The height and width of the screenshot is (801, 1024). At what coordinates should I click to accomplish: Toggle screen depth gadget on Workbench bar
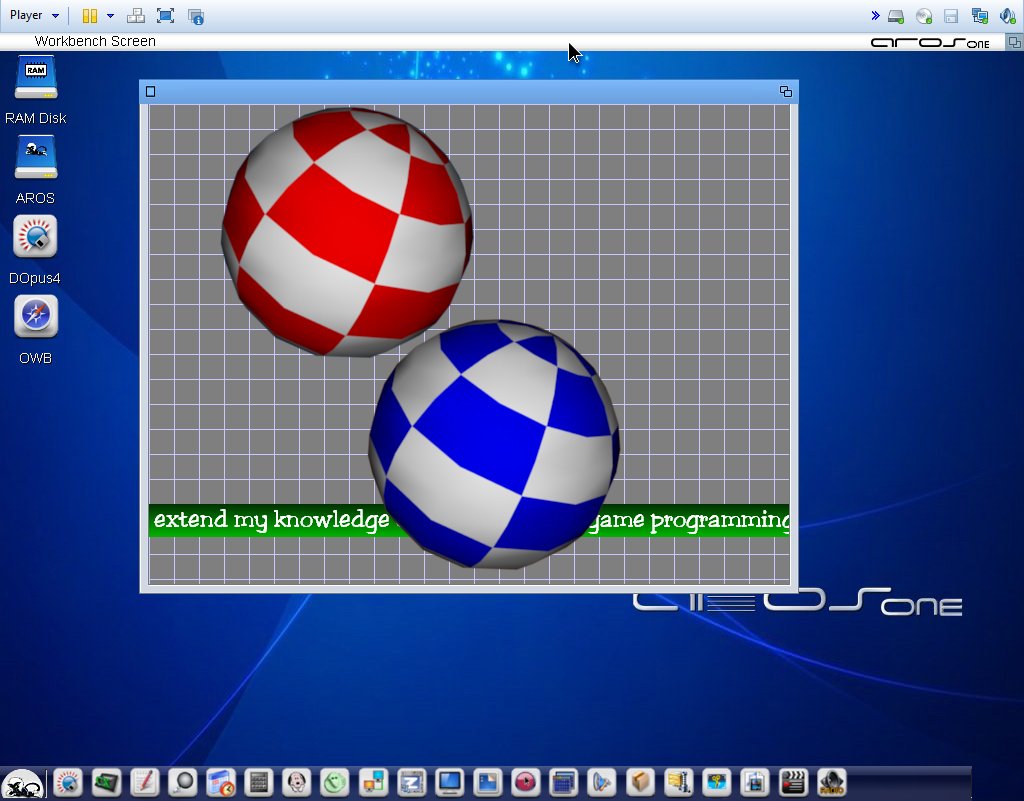coord(1014,42)
